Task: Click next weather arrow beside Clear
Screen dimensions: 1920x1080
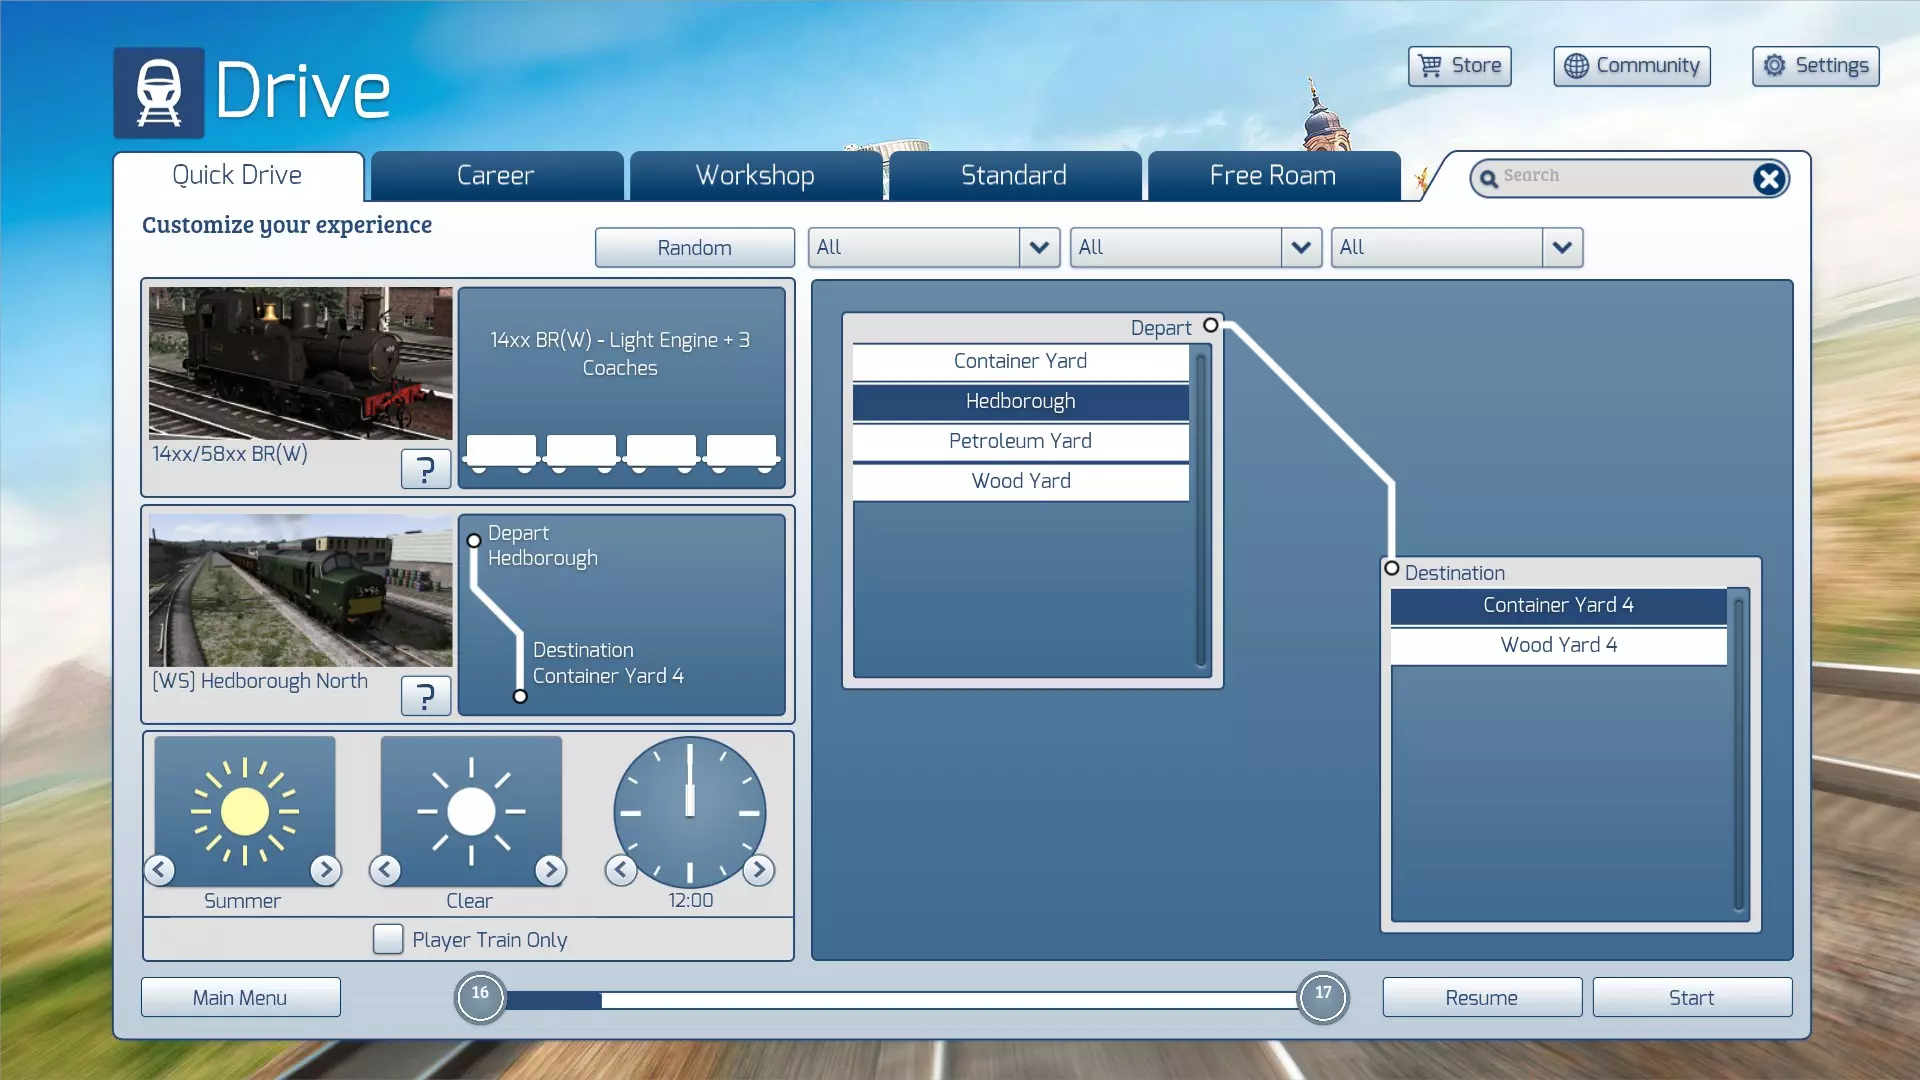Action: pos(550,870)
